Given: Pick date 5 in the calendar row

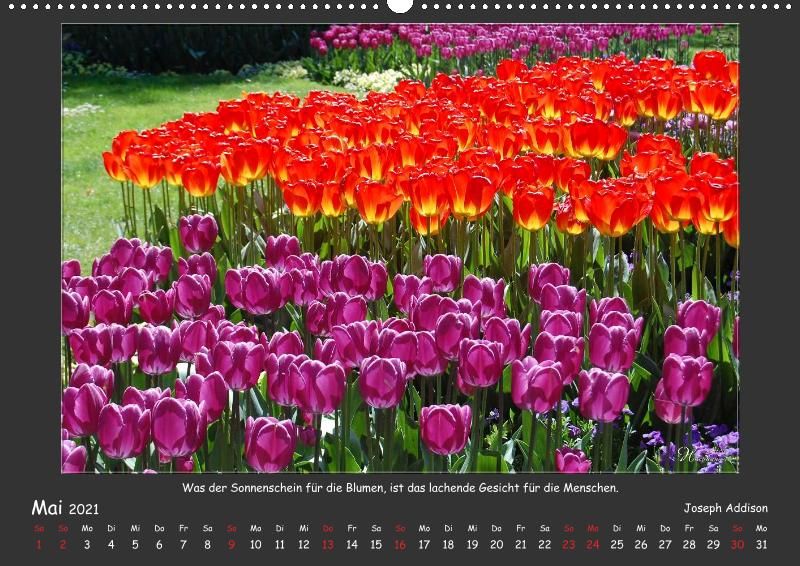Looking at the screenshot, I should [135, 545].
